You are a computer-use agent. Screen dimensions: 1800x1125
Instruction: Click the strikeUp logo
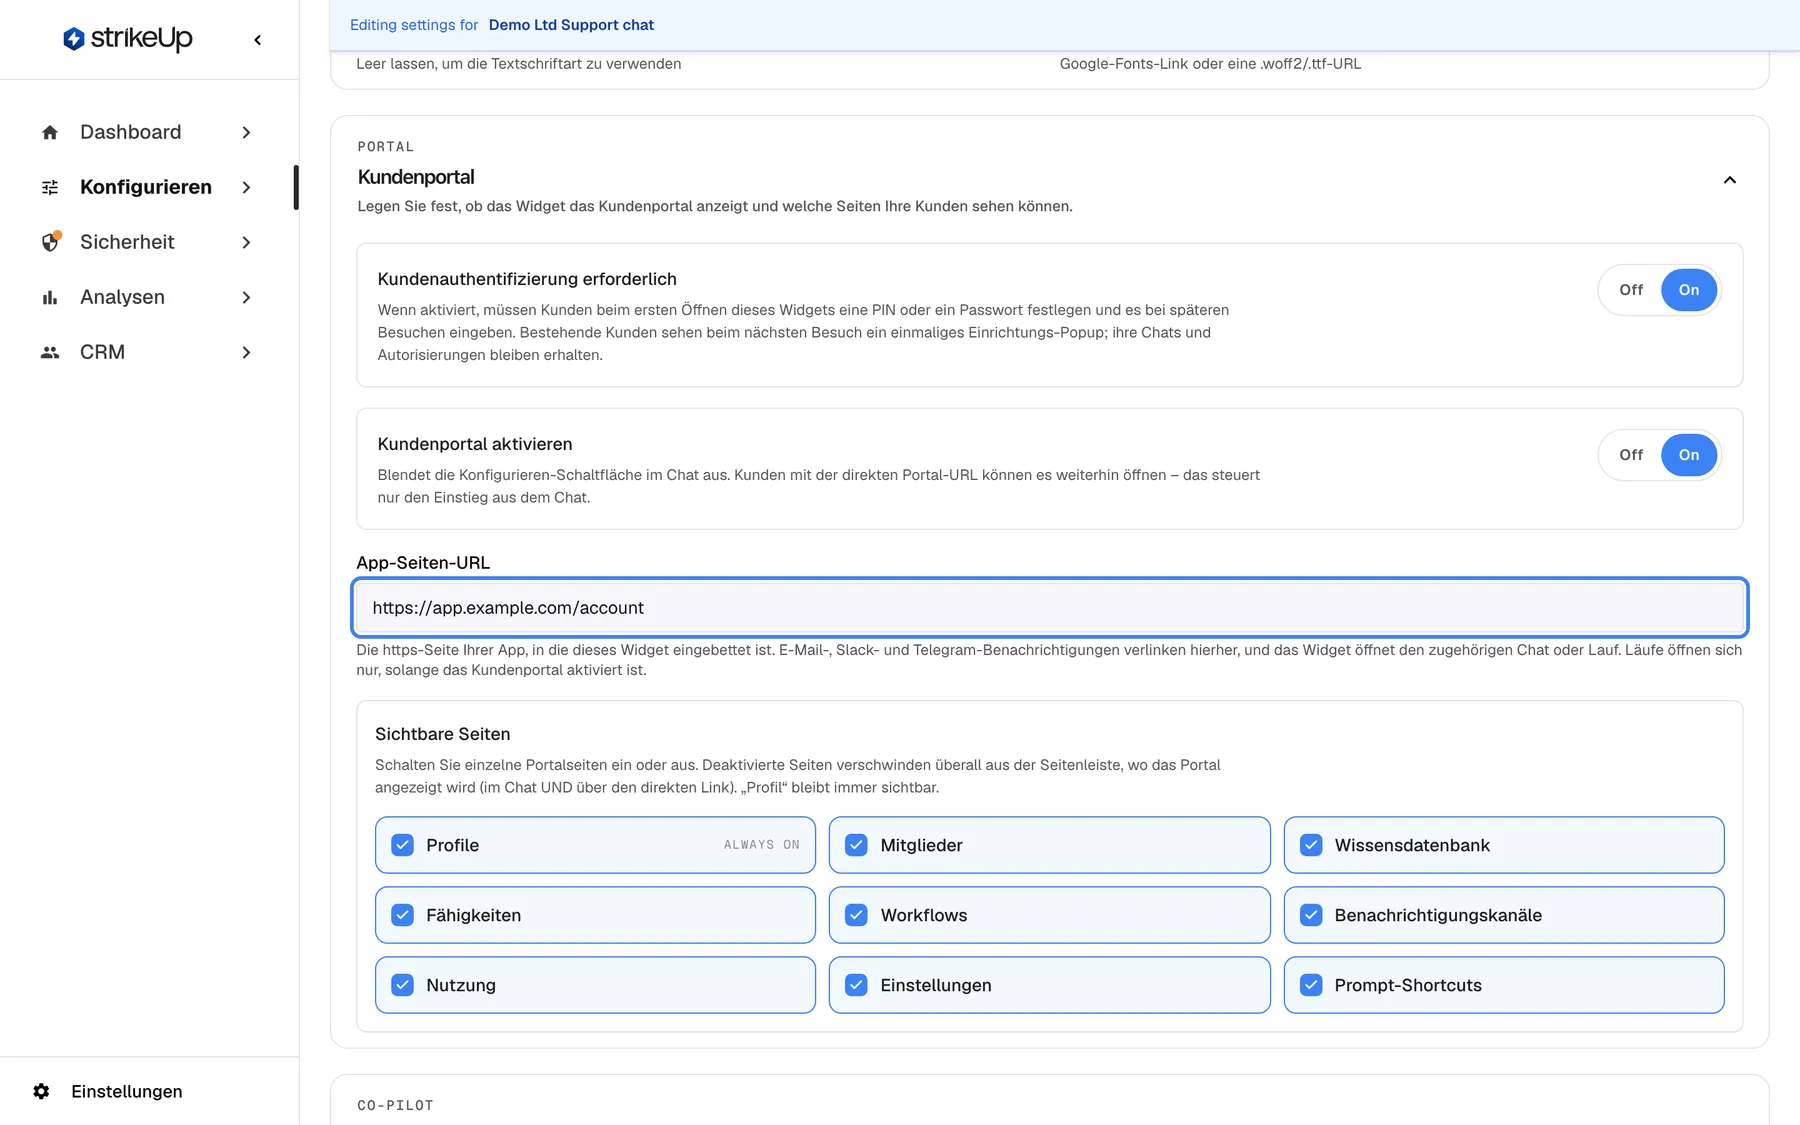pyautogui.click(x=128, y=39)
